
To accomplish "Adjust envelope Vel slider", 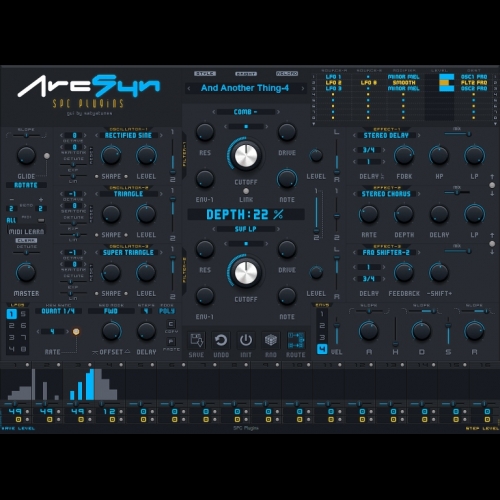I will [337, 330].
